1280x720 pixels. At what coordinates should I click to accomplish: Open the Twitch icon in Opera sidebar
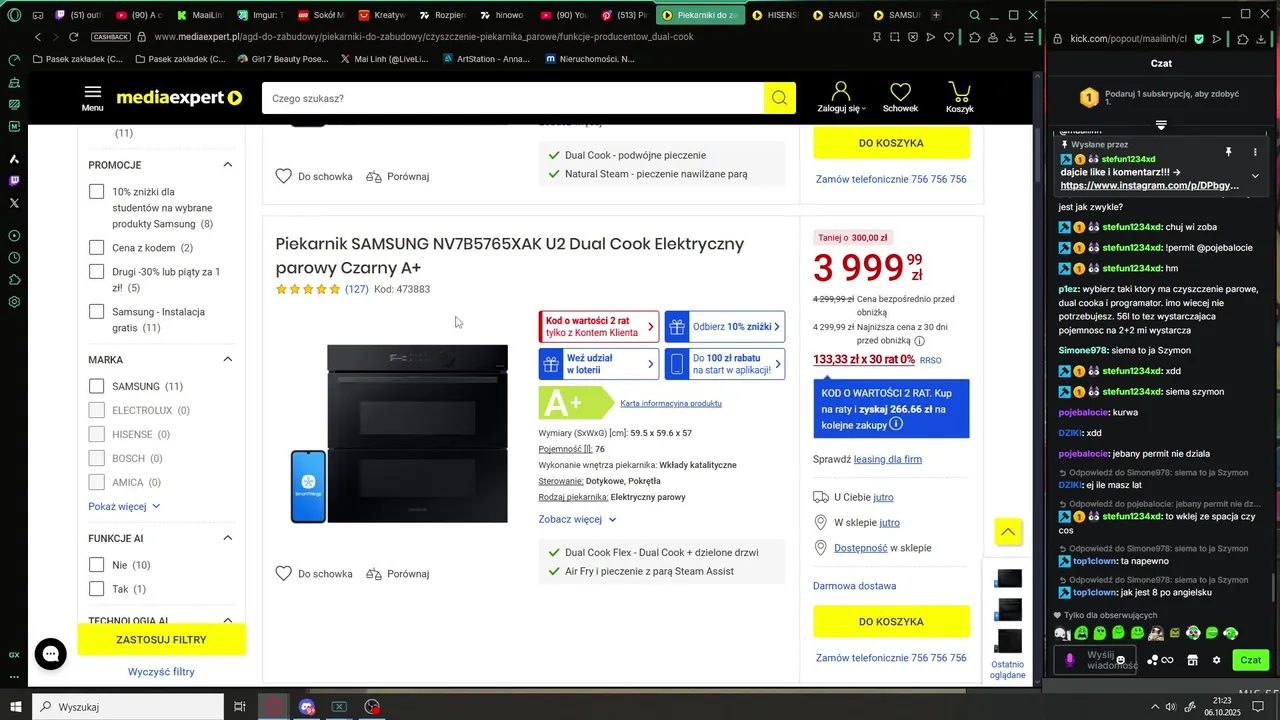click(14, 181)
